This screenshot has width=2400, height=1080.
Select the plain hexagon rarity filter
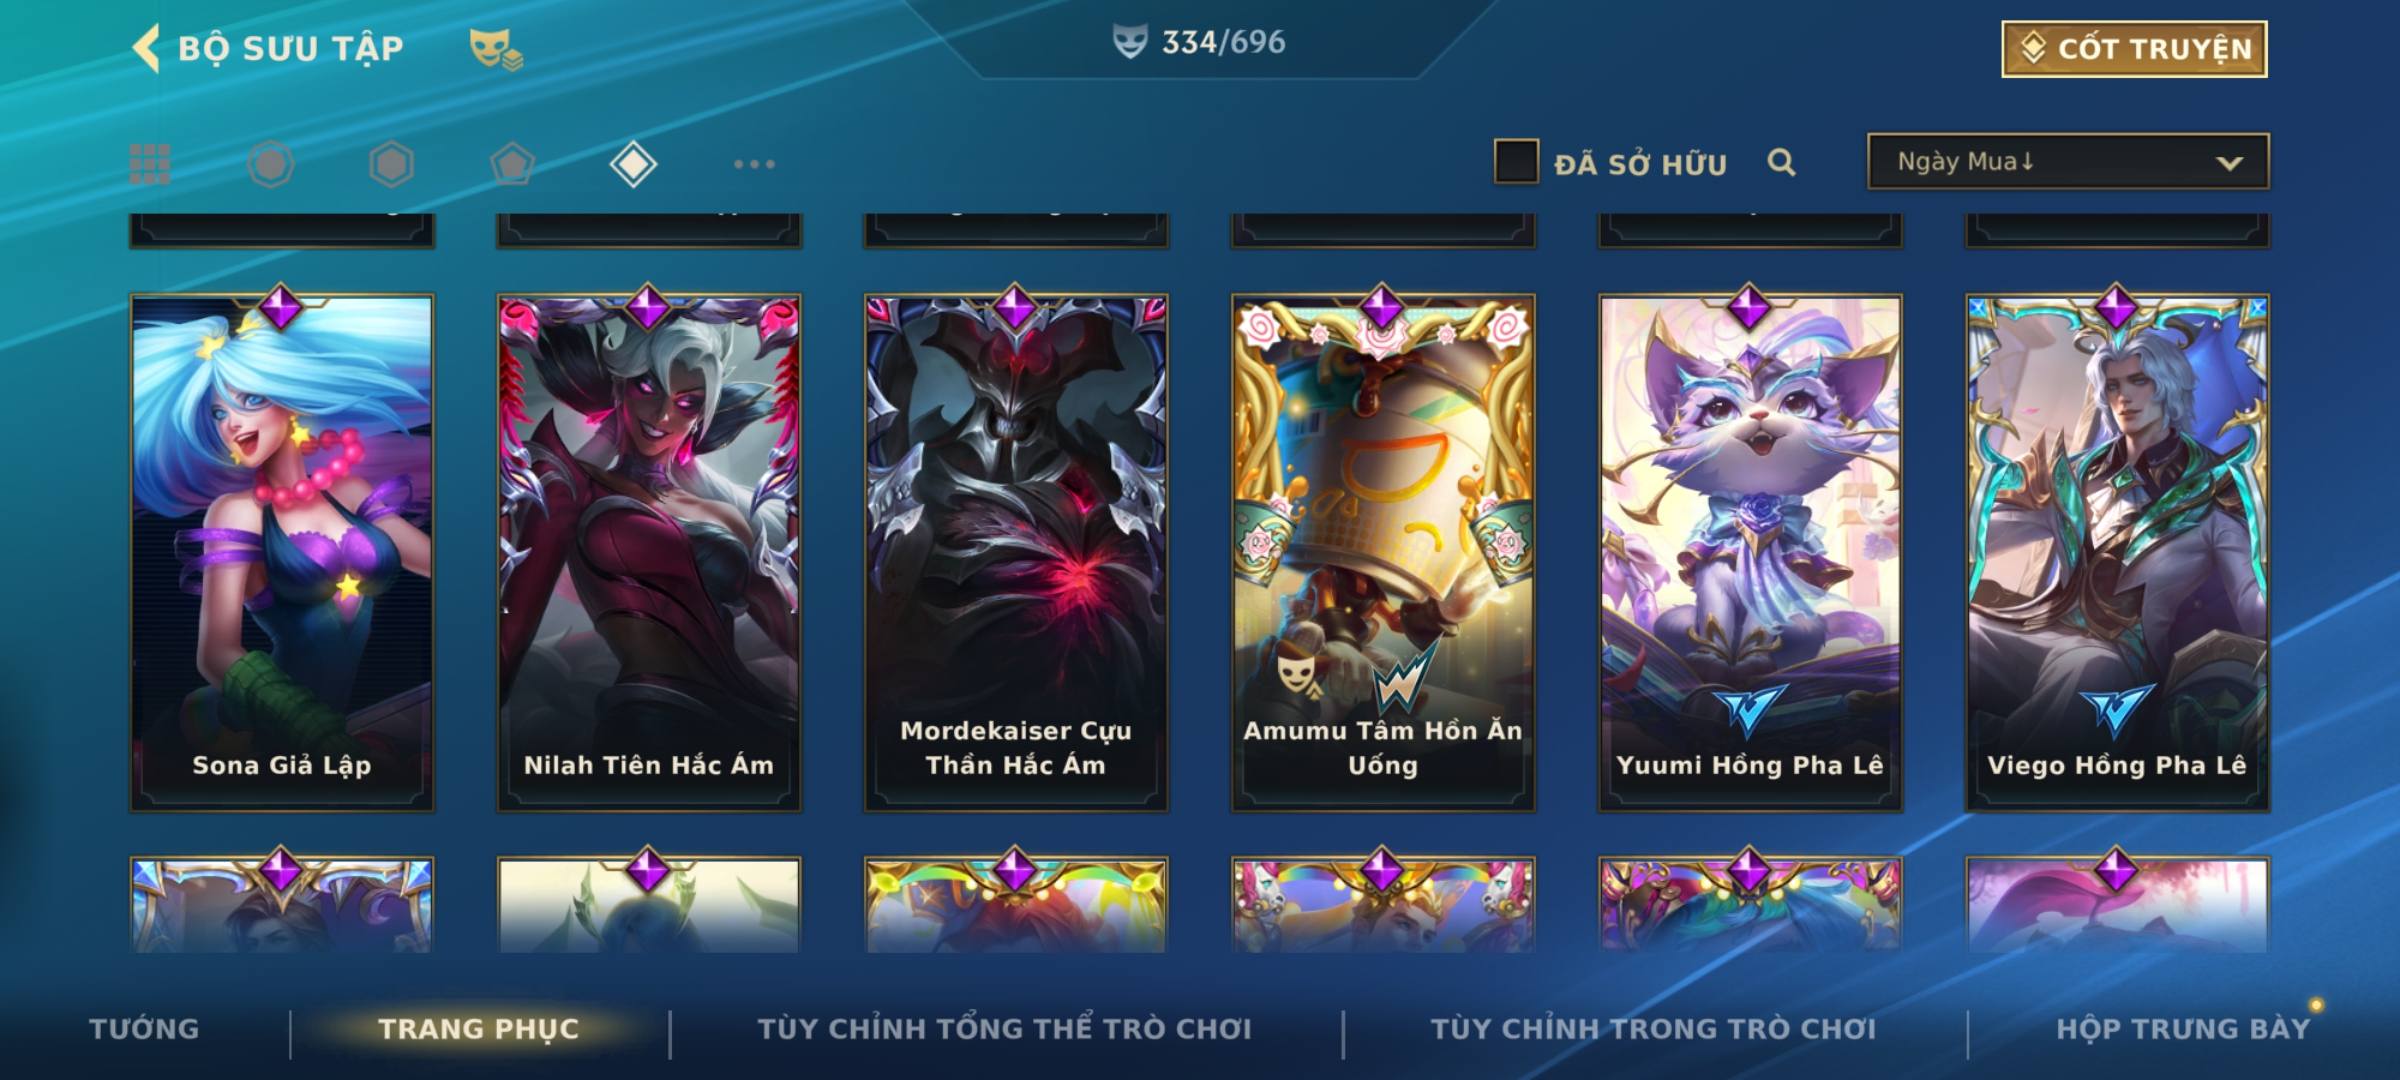pos(391,164)
